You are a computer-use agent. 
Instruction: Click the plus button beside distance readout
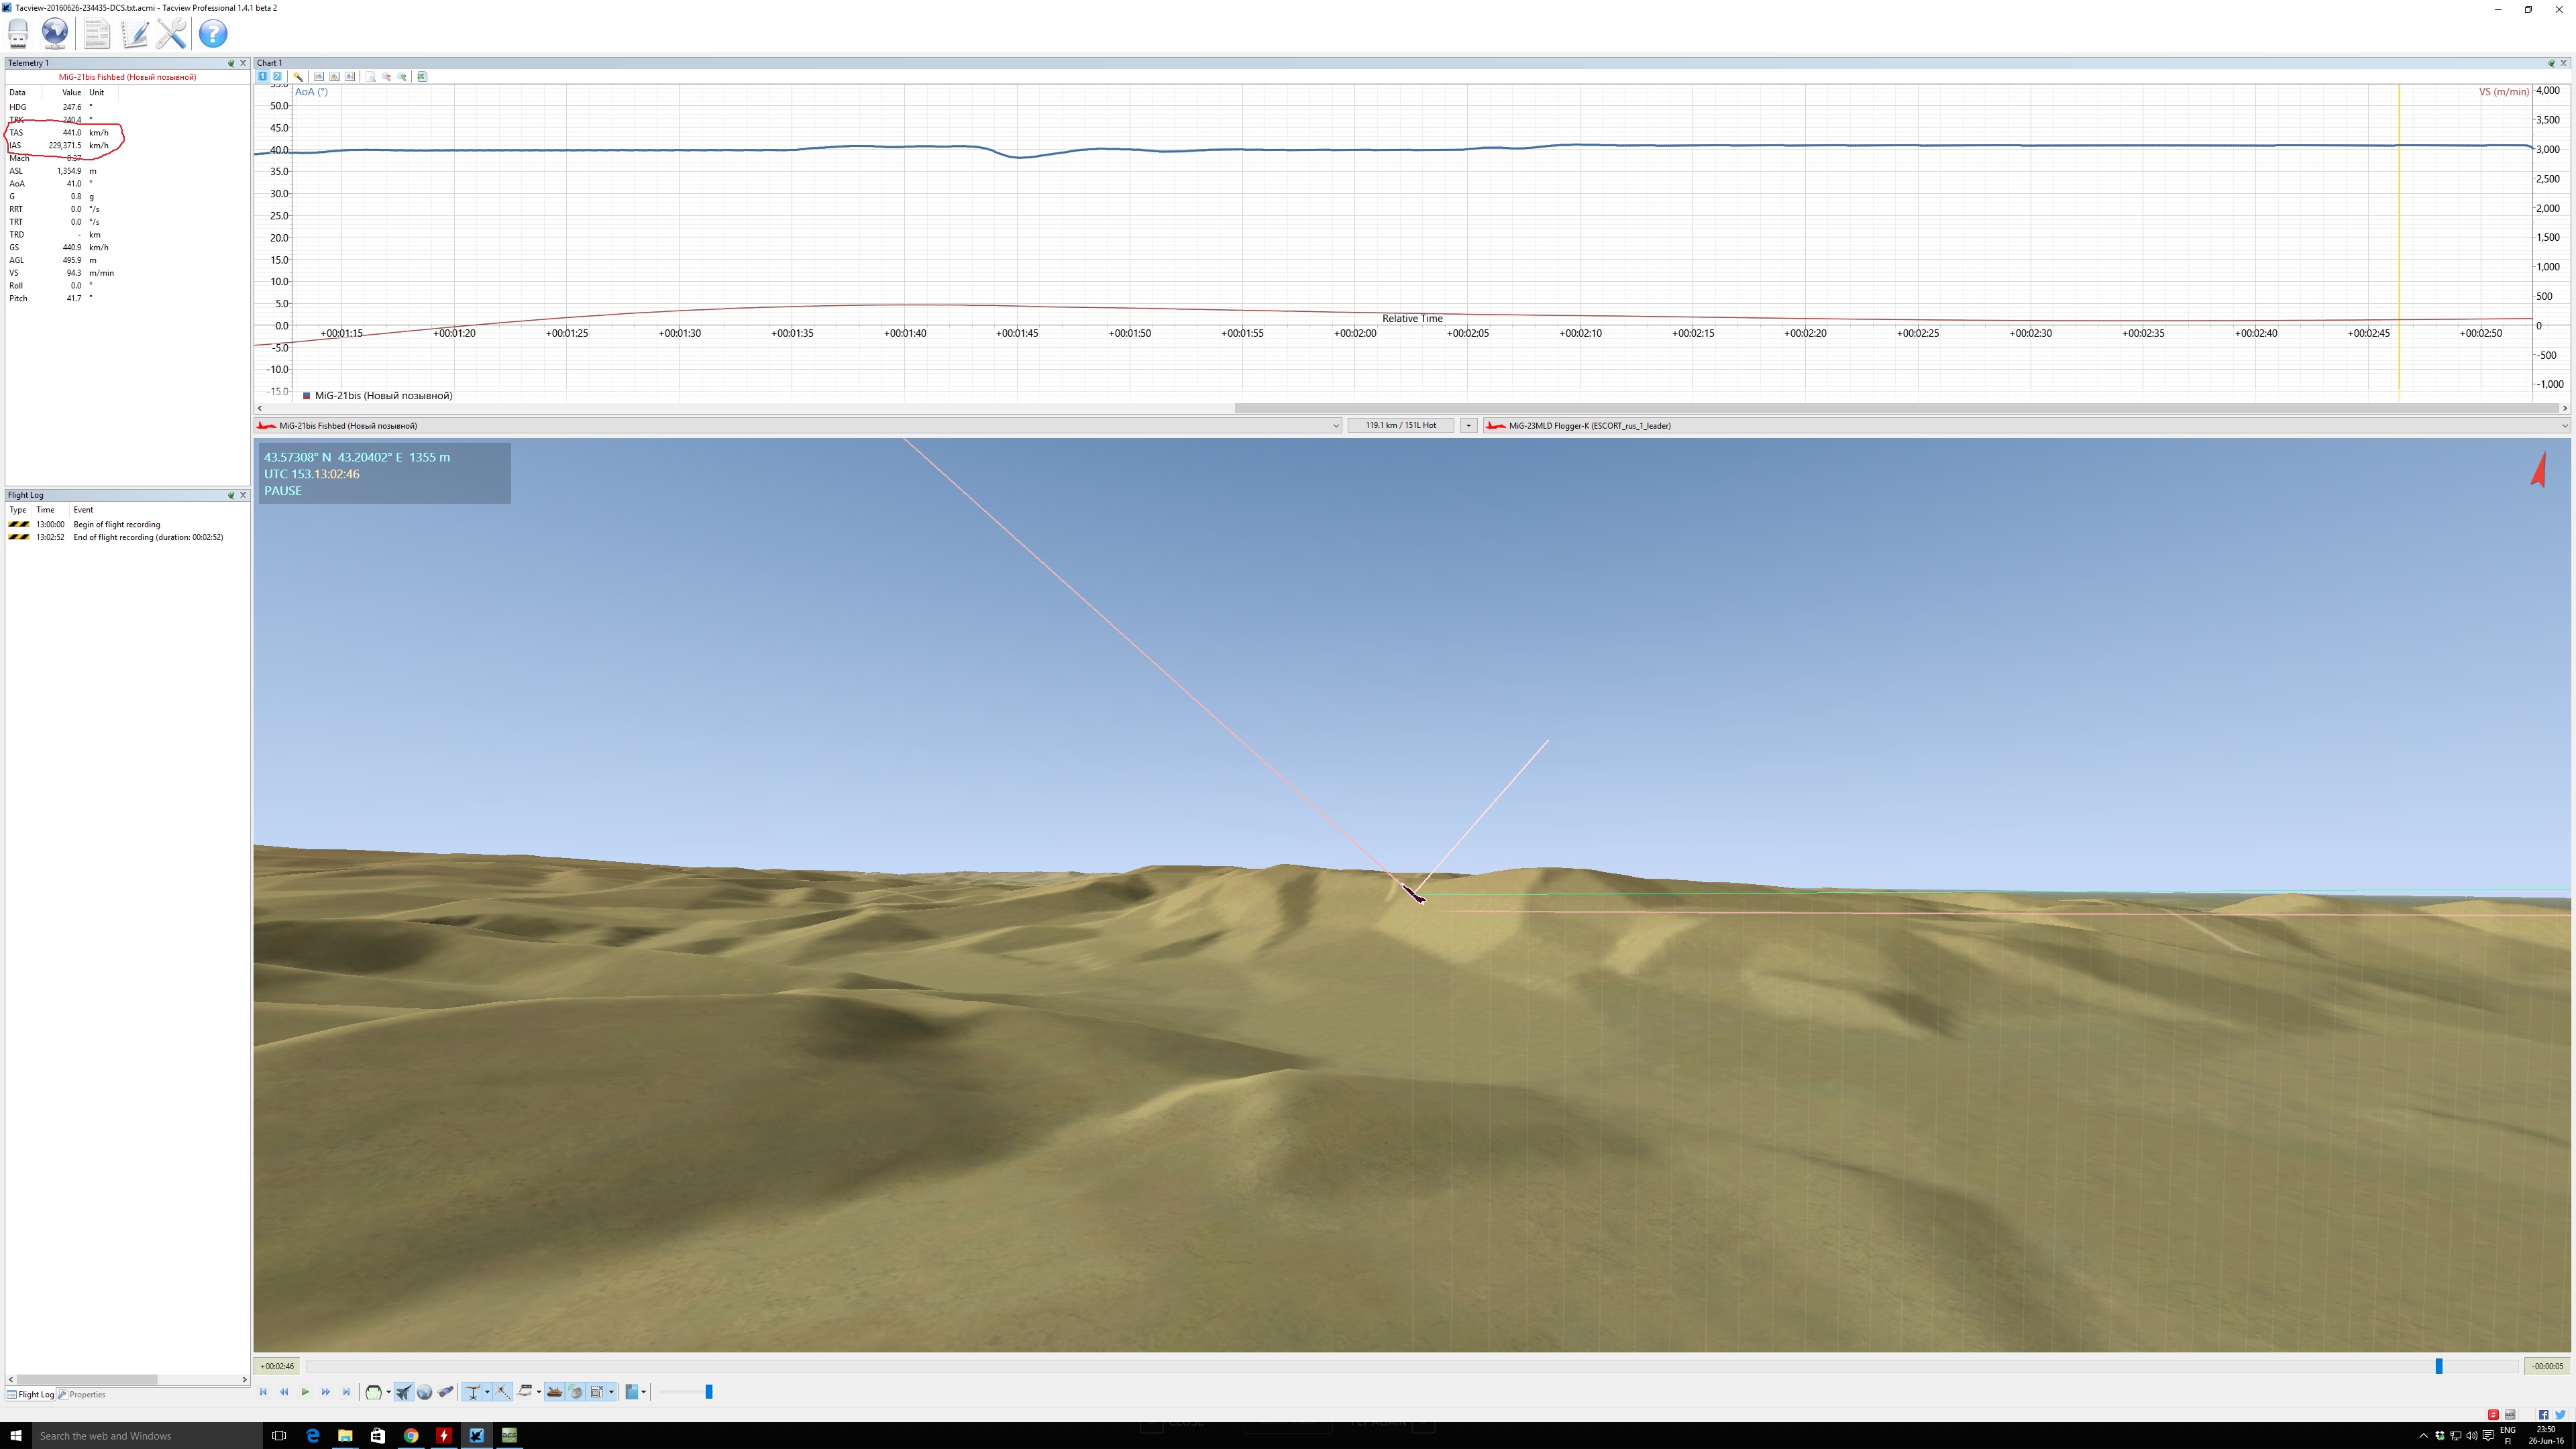(1468, 426)
